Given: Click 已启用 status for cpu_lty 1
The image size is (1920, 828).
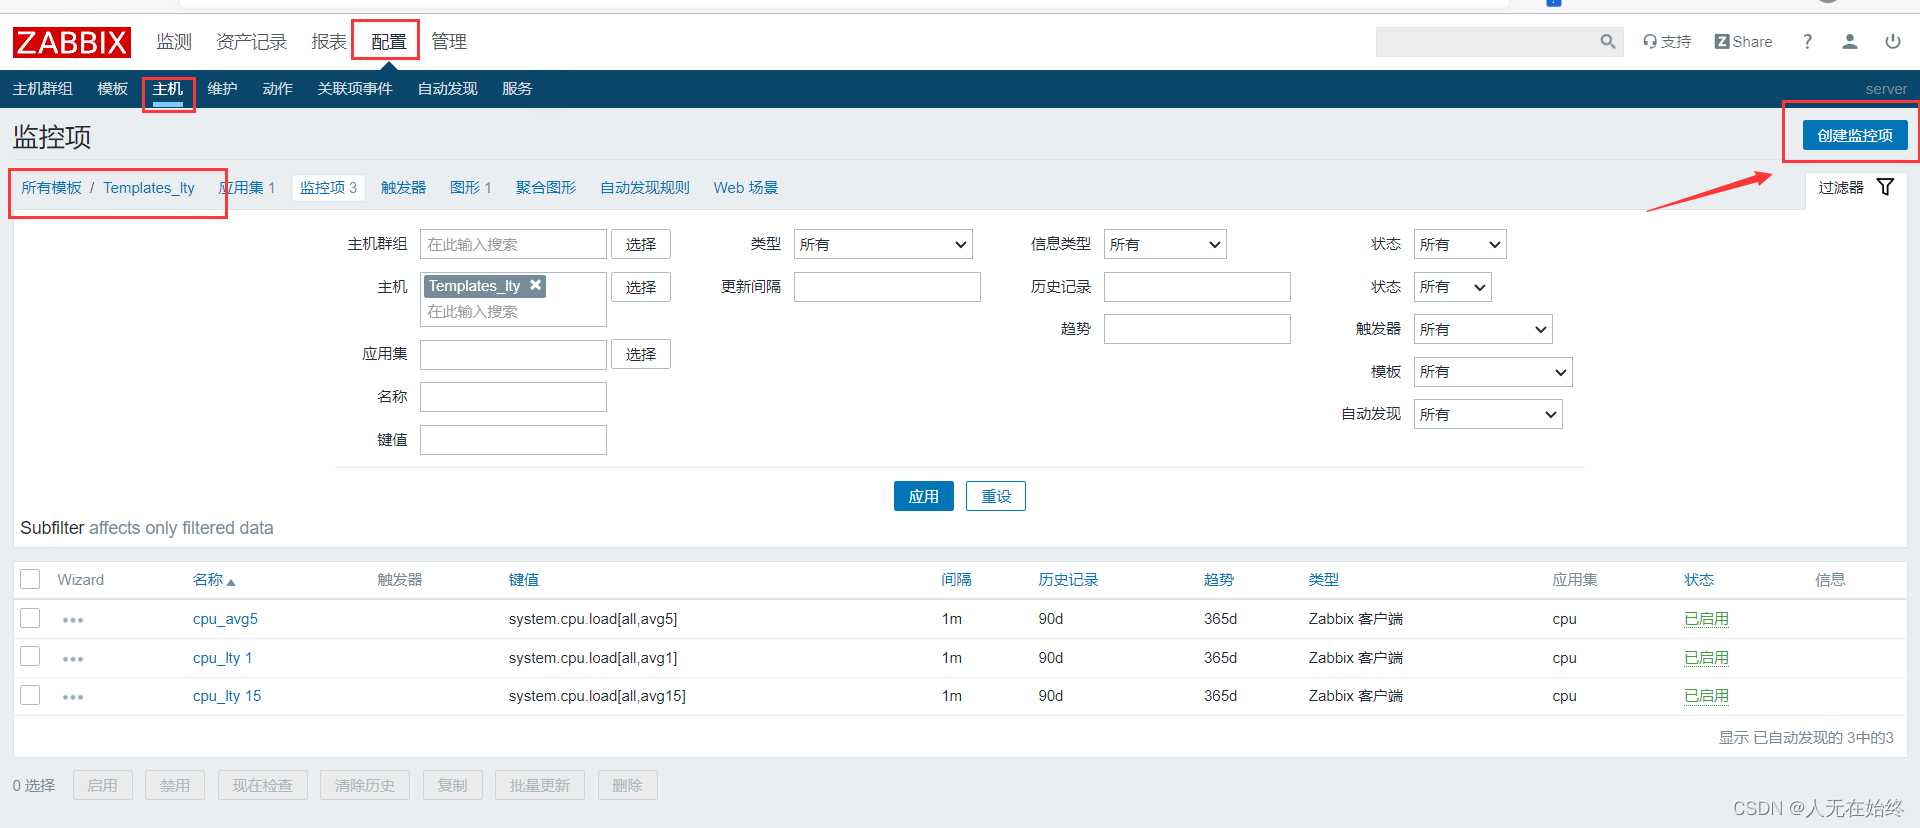Looking at the screenshot, I should click(x=1706, y=658).
